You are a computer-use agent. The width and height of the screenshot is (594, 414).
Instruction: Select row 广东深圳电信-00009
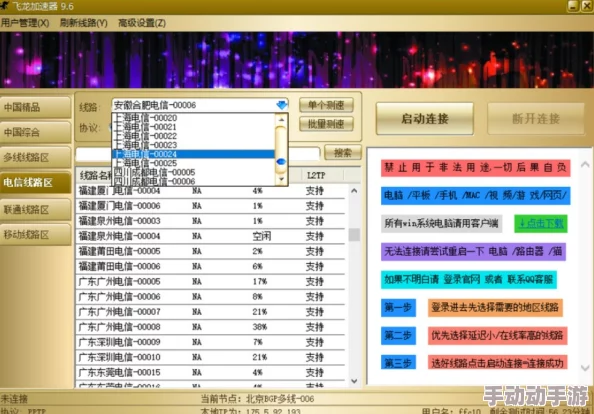(211, 342)
